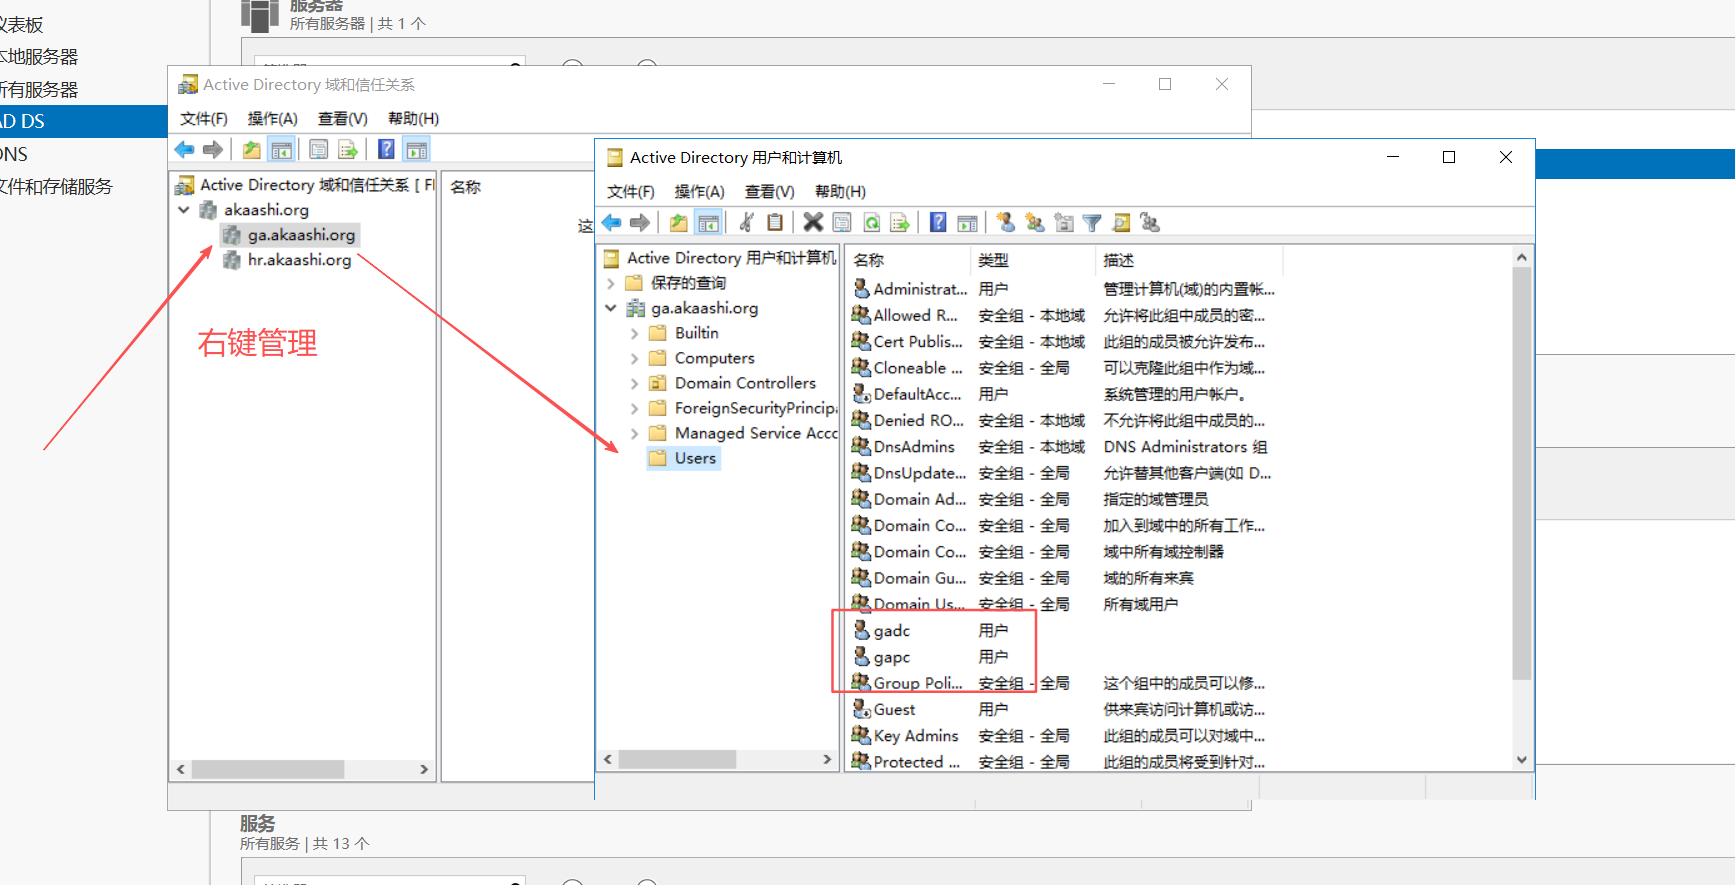This screenshot has width=1735, height=885.
Task: Open 操作(A) menu in Users and Computers
Action: [x=699, y=191]
